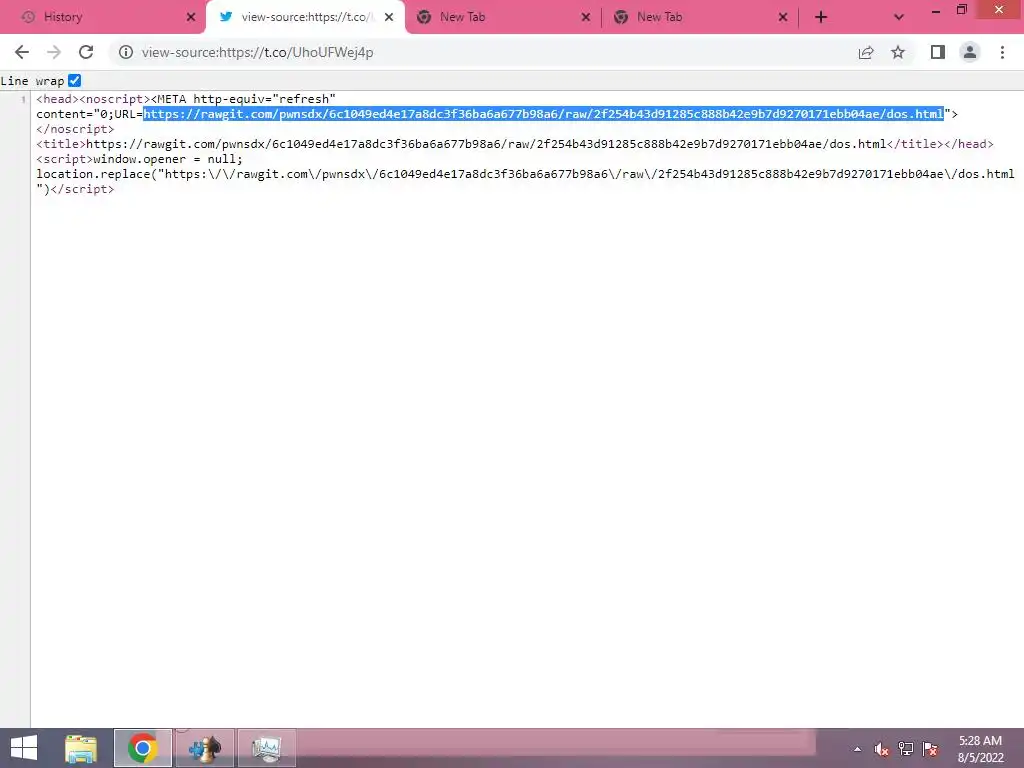Click the rawgit URL inside title tag
This screenshot has height=768, width=1024.
tap(486, 144)
